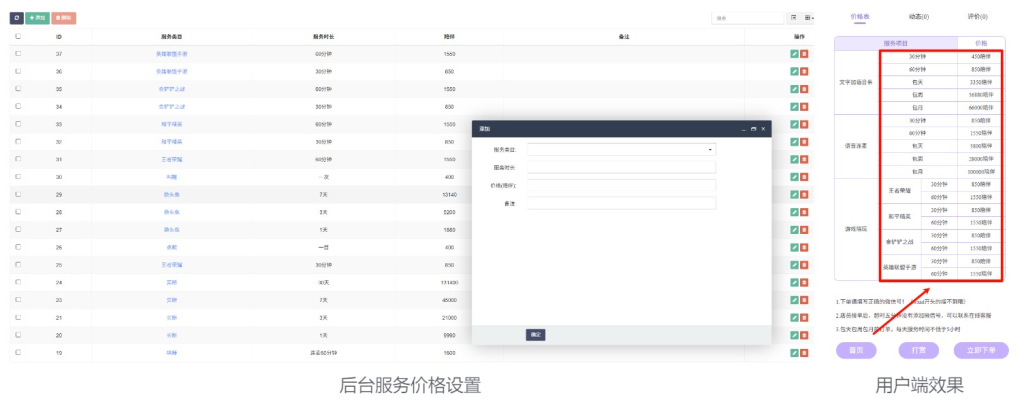
Task: Open the column display dropdown beside search
Action: click(809, 18)
